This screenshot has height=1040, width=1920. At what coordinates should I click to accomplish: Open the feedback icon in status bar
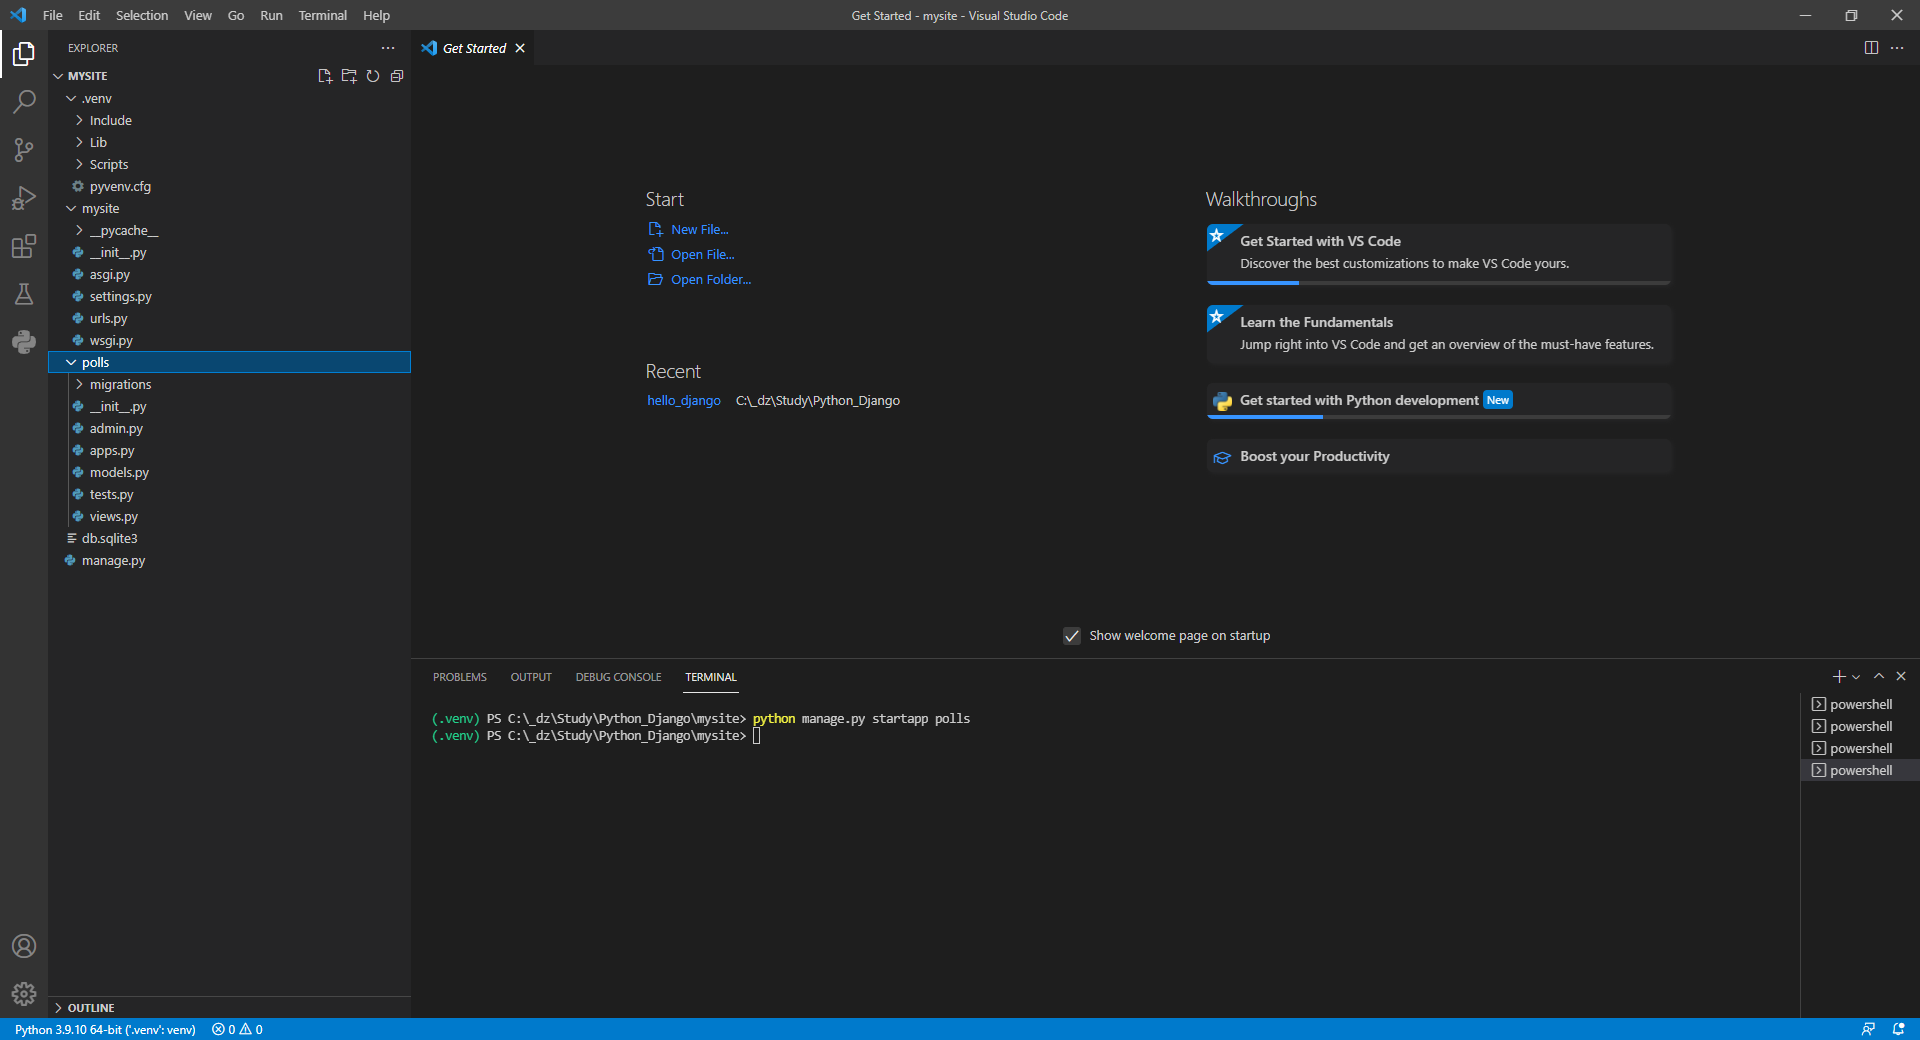pos(1868,1029)
